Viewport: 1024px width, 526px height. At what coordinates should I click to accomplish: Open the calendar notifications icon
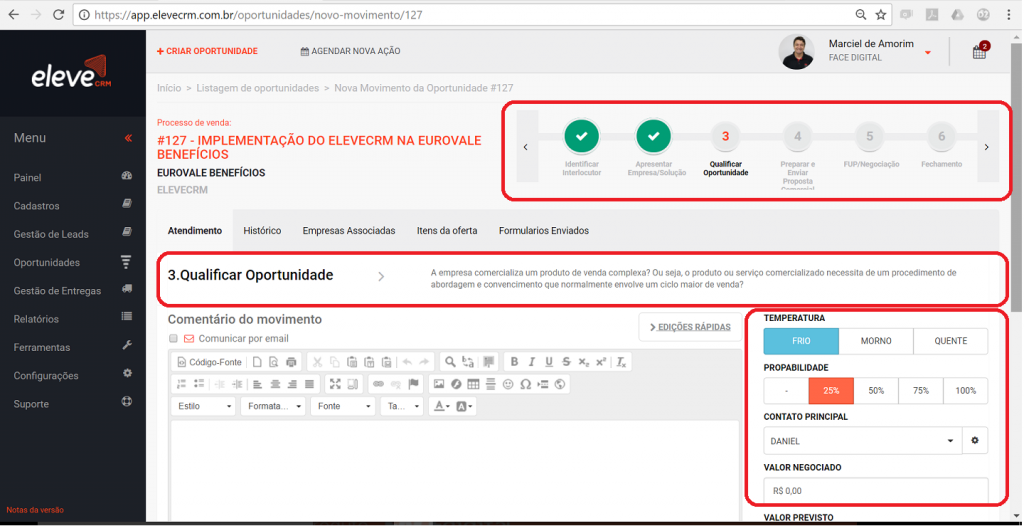[x=980, y=52]
